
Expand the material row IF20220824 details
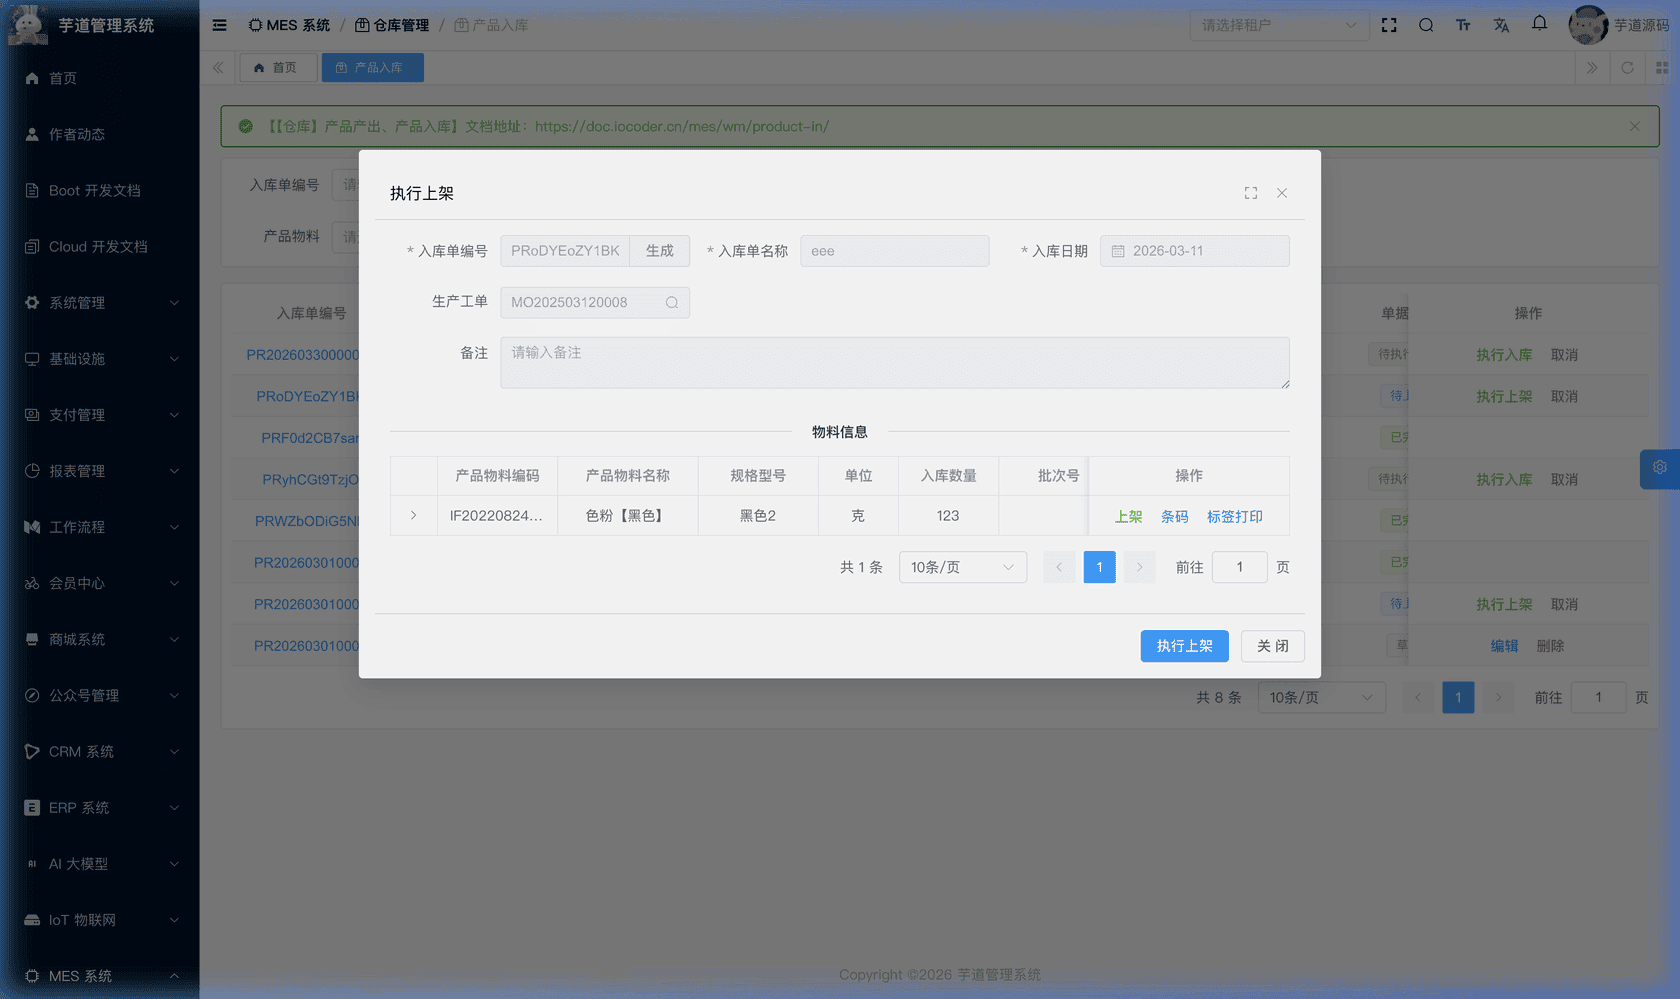[413, 516]
